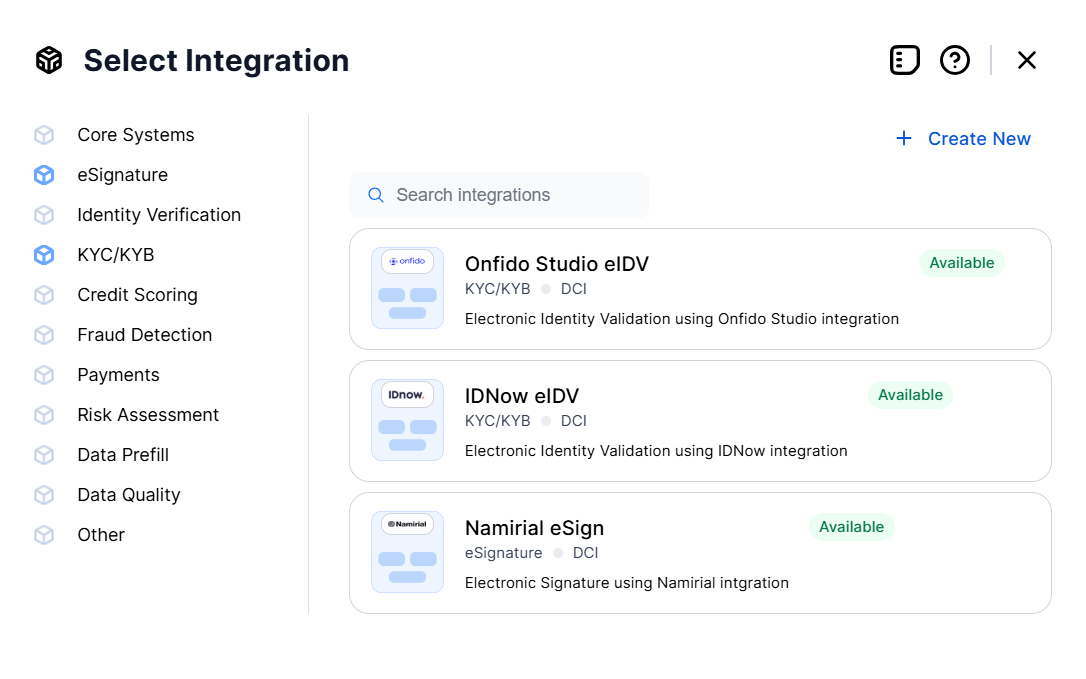Select the Onfido Studio eIDV integration title

557,264
